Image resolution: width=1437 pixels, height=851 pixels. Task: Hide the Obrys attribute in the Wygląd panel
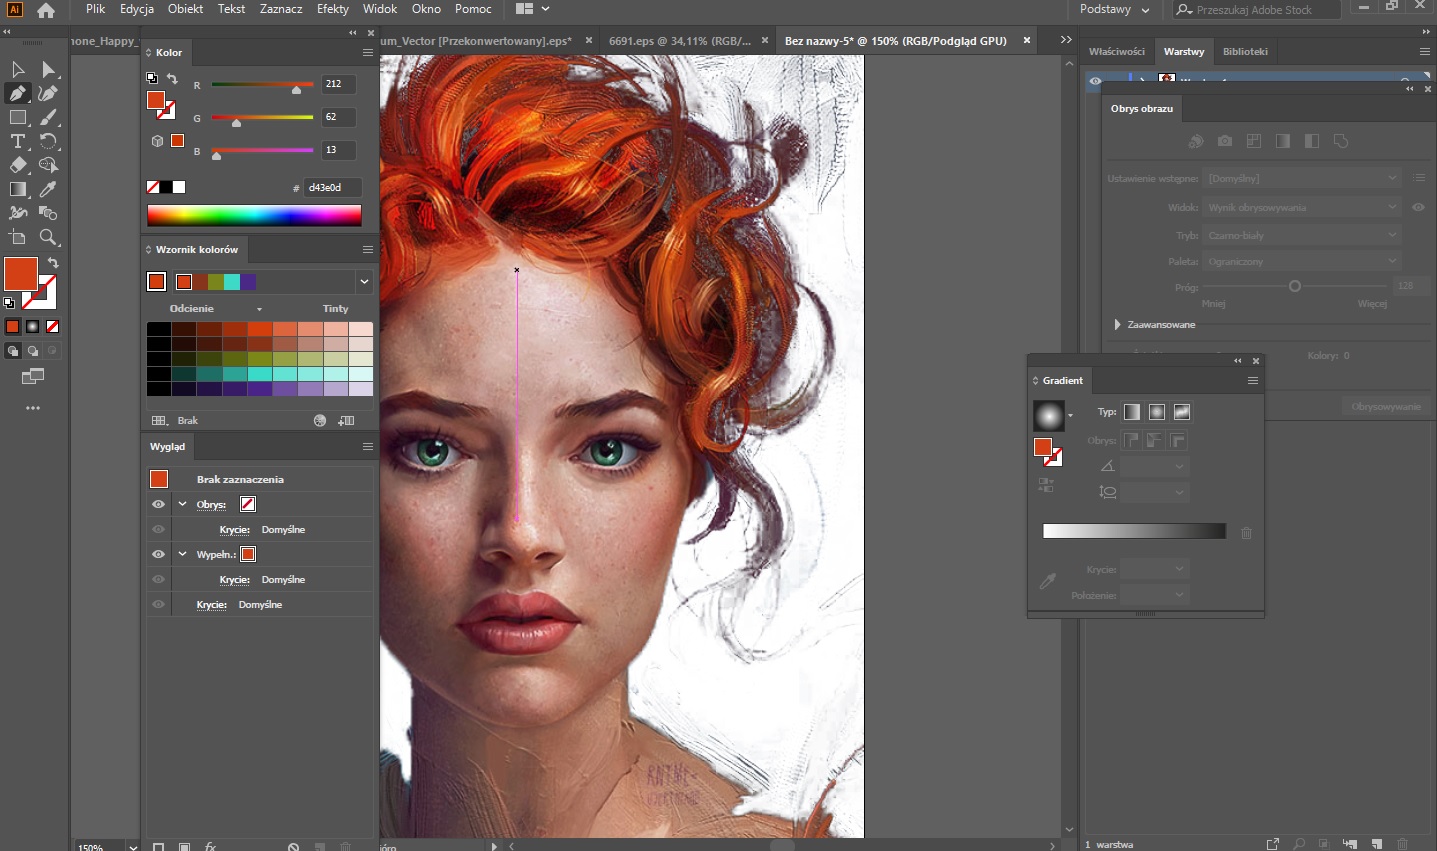click(158, 504)
